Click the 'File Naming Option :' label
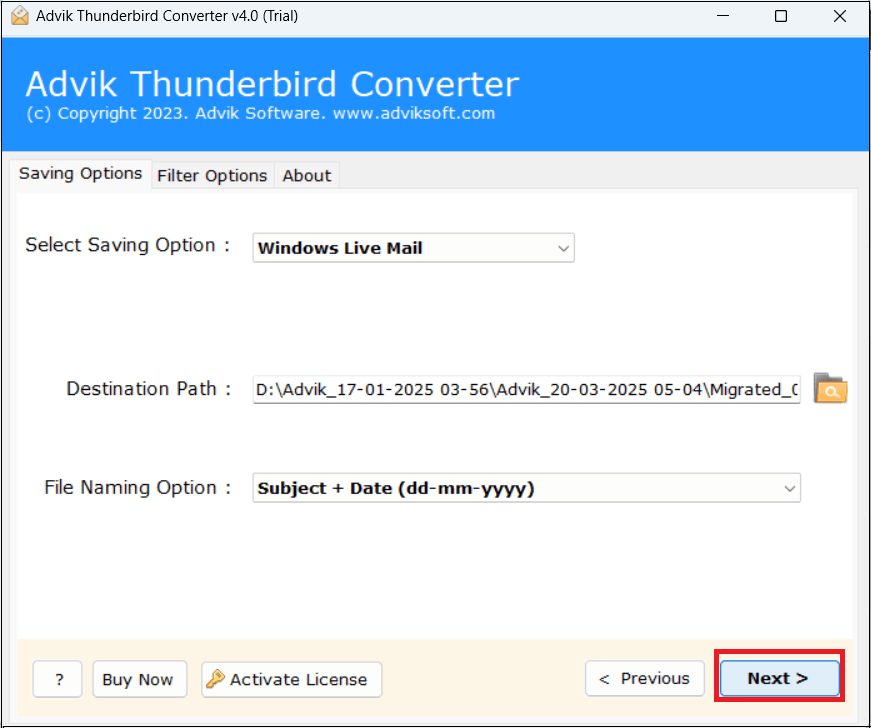This screenshot has width=871, height=728. [x=138, y=488]
